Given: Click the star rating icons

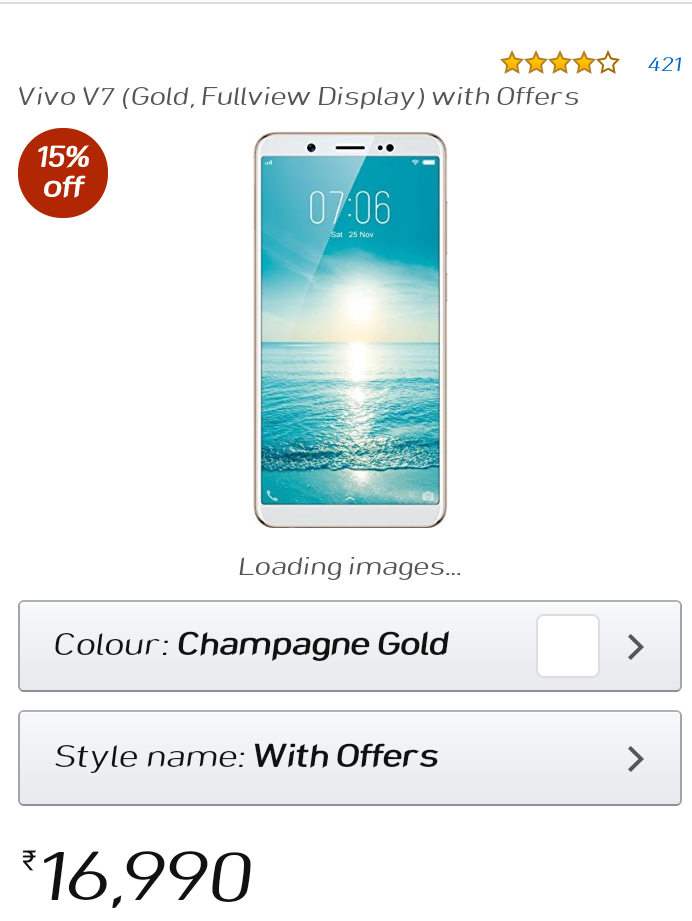Looking at the screenshot, I should coord(560,63).
